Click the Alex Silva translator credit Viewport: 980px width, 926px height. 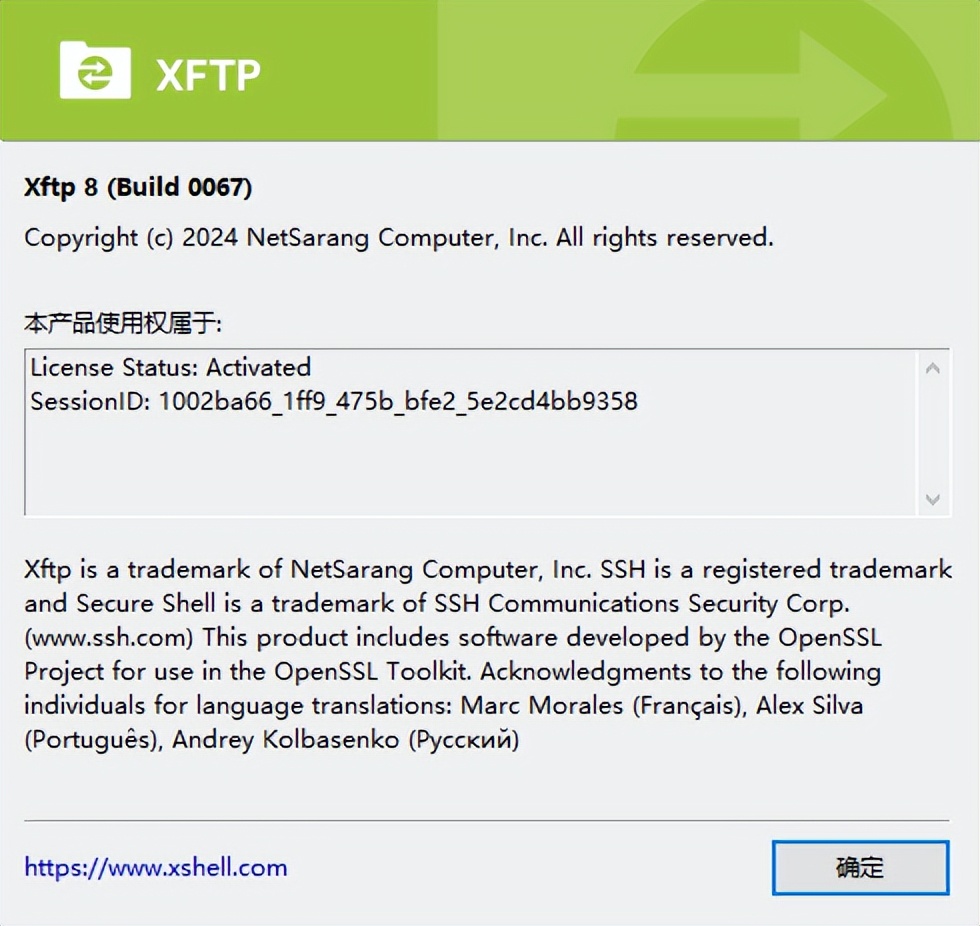click(809, 705)
